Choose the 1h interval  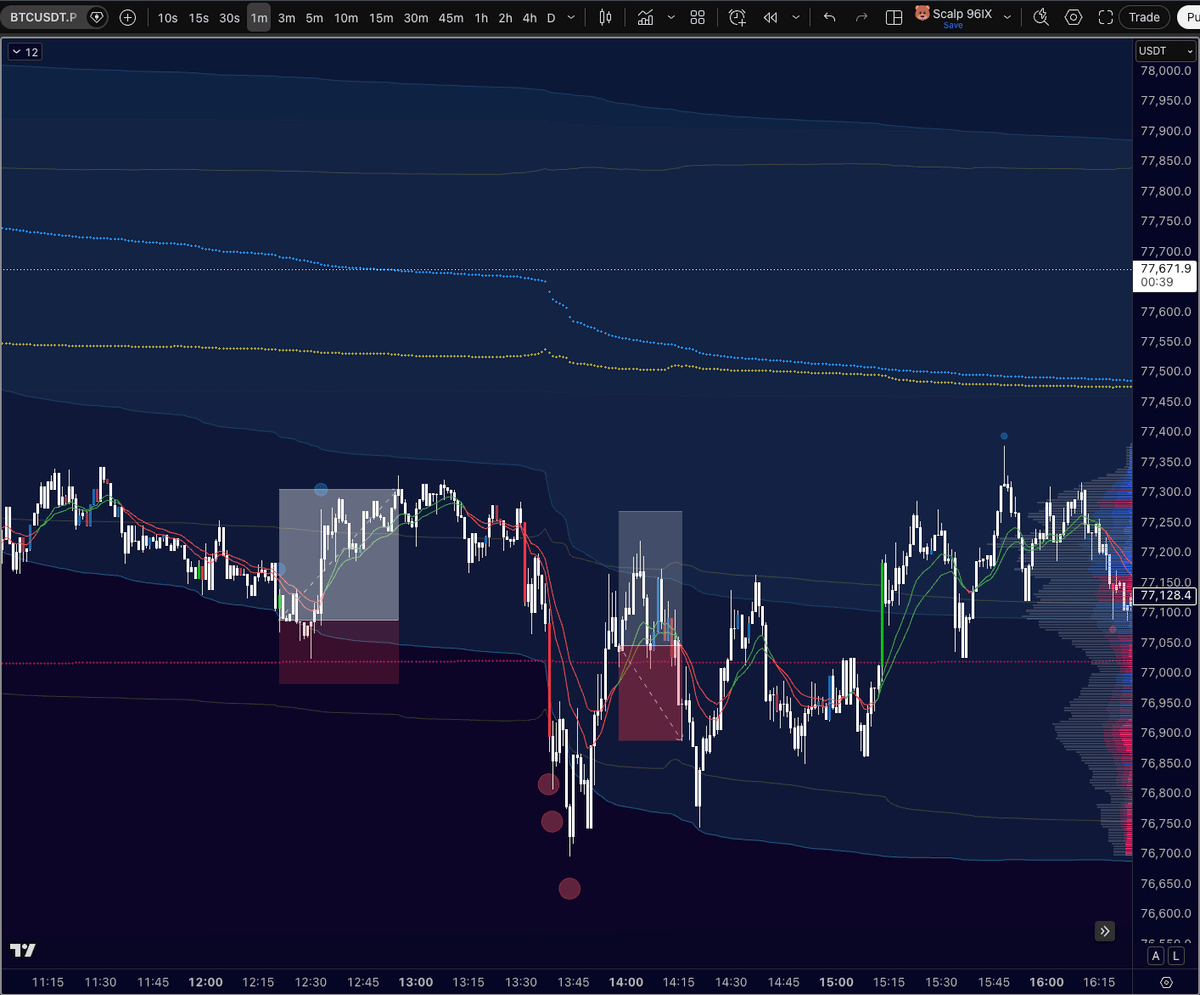coord(482,17)
